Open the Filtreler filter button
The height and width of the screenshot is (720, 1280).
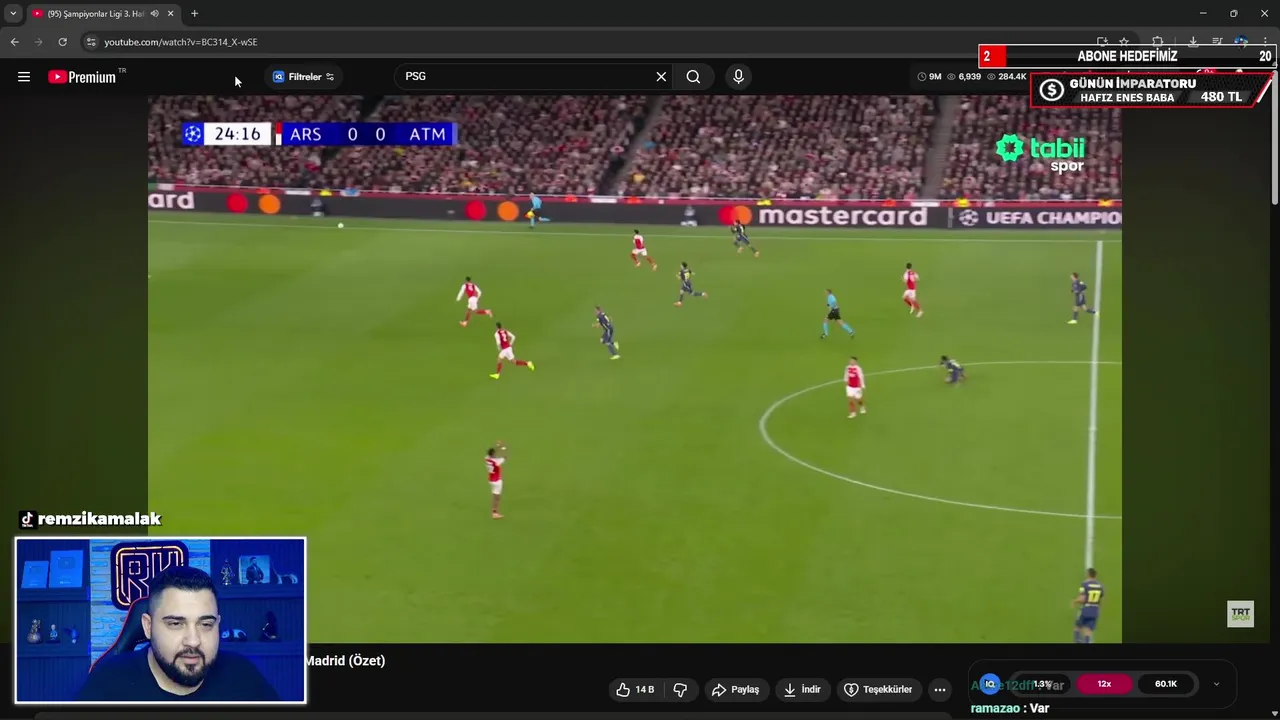(x=304, y=77)
